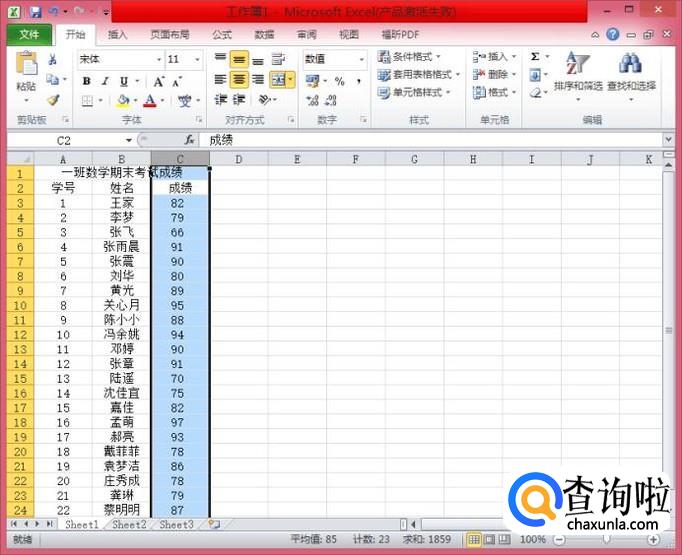Toggle Wrap Text option
Viewport: 682px width, 555px height.
point(278,59)
